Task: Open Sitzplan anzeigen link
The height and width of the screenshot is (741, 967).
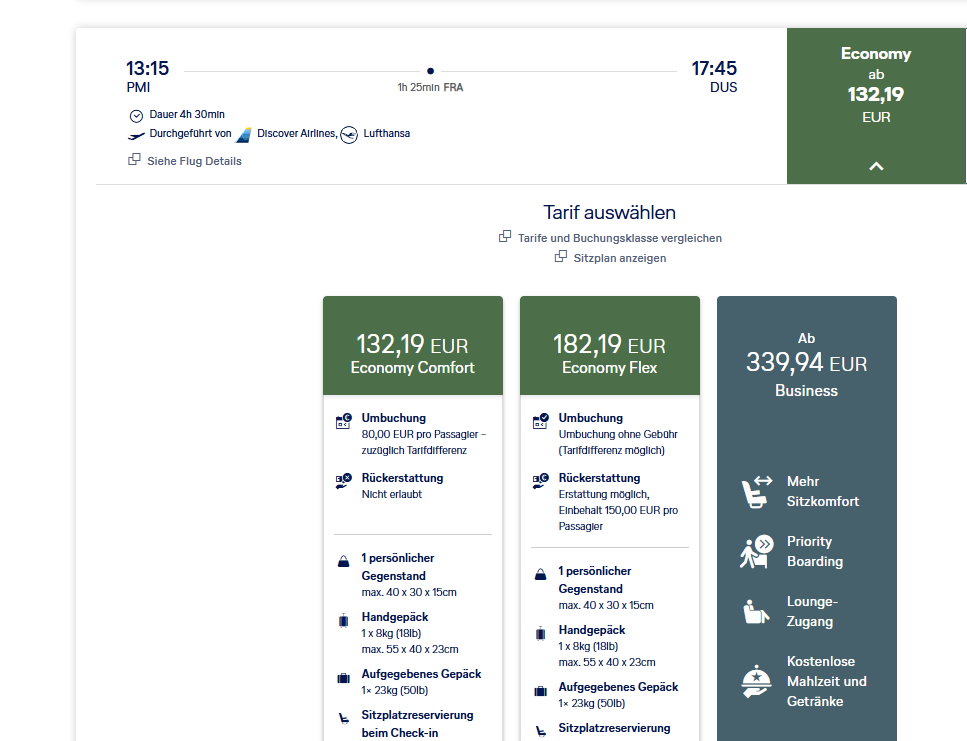Action: (620, 258)
